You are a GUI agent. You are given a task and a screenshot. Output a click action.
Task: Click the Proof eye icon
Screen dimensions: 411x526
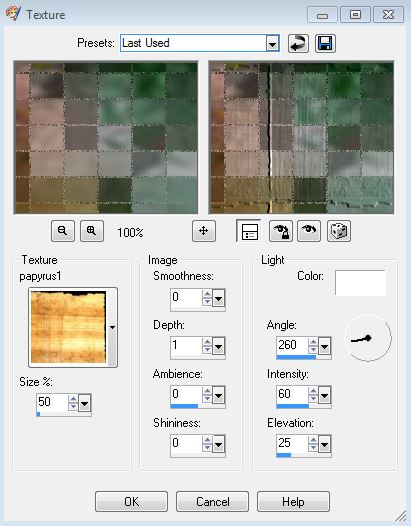pos(309,231)
